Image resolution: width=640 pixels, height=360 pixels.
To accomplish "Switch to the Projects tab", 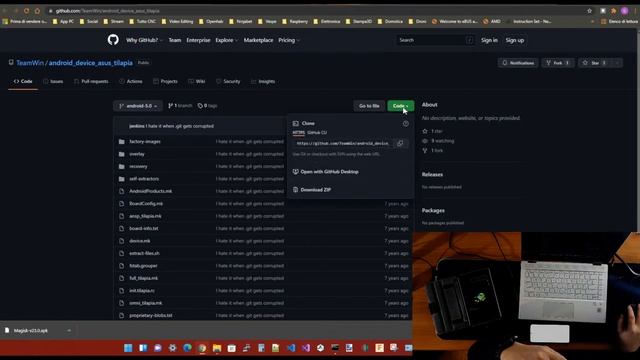I will [x=165, y=82].
